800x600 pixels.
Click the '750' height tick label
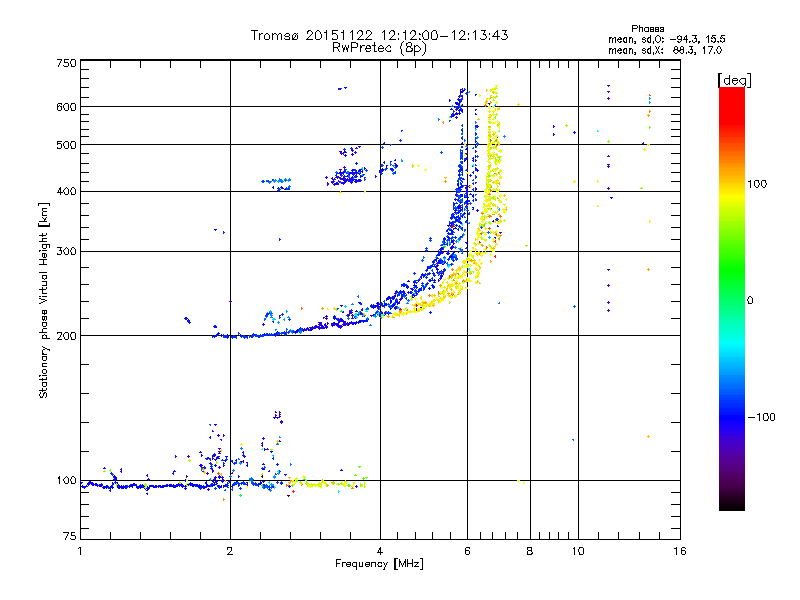point(67,63)
